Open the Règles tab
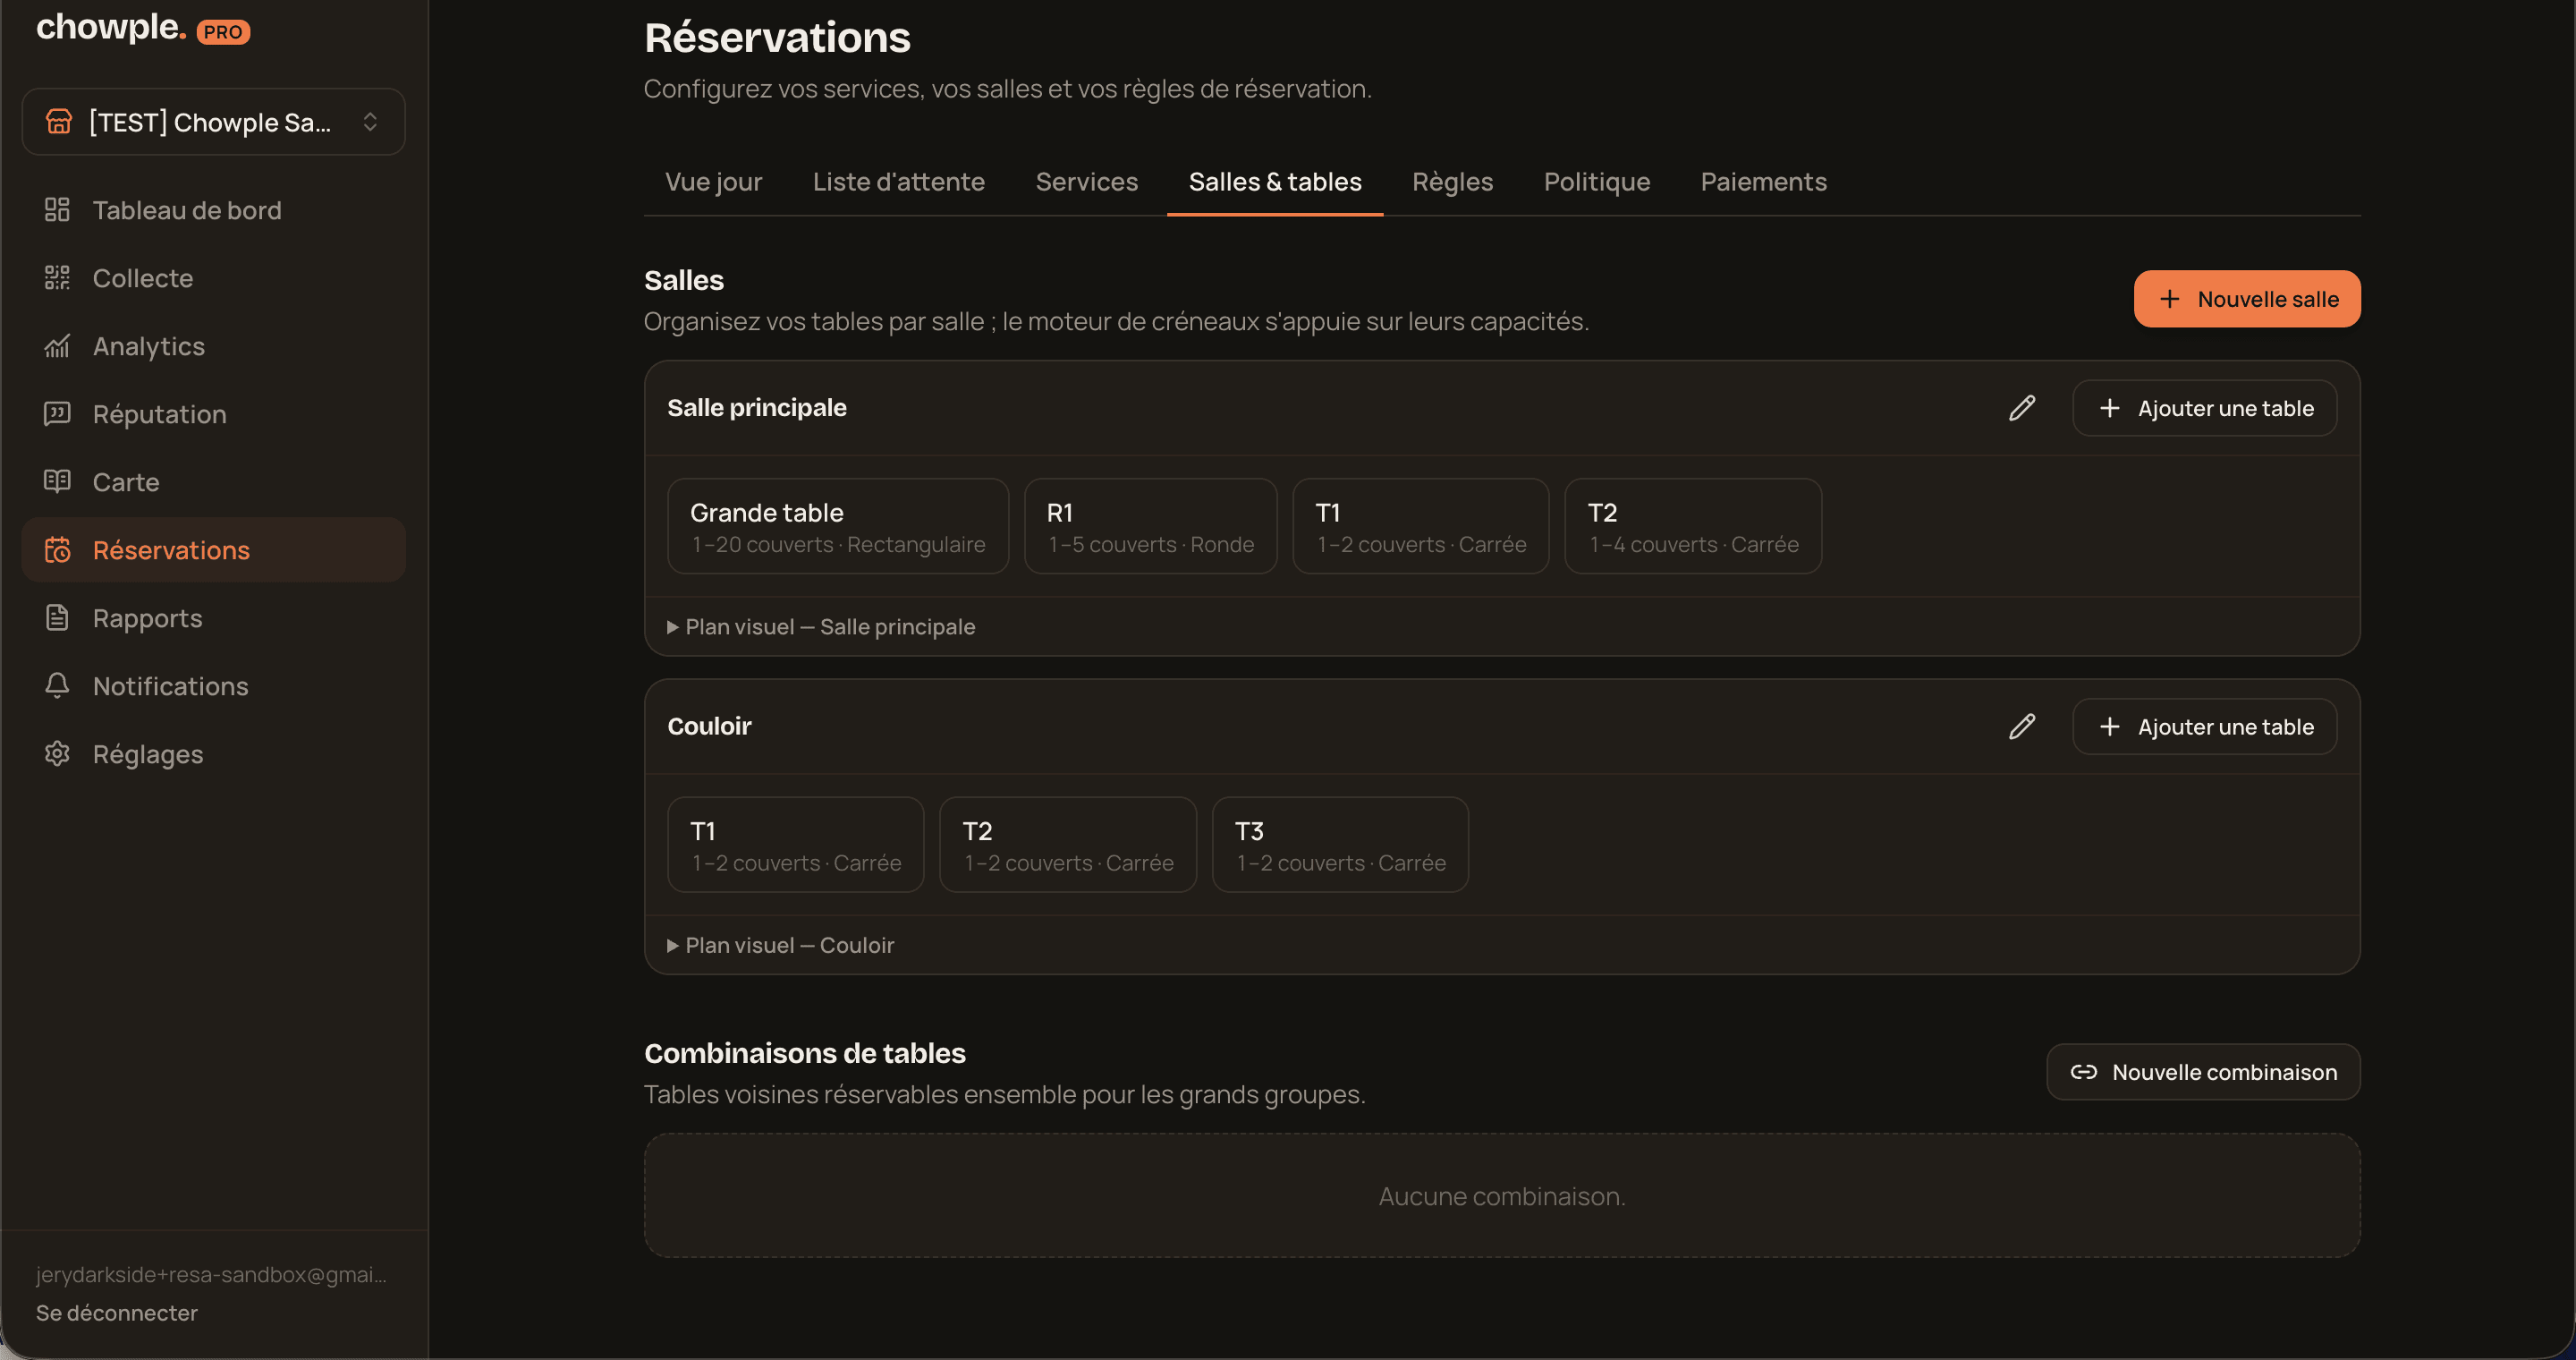2576x1360 pixels. [x=1452, y=182]
